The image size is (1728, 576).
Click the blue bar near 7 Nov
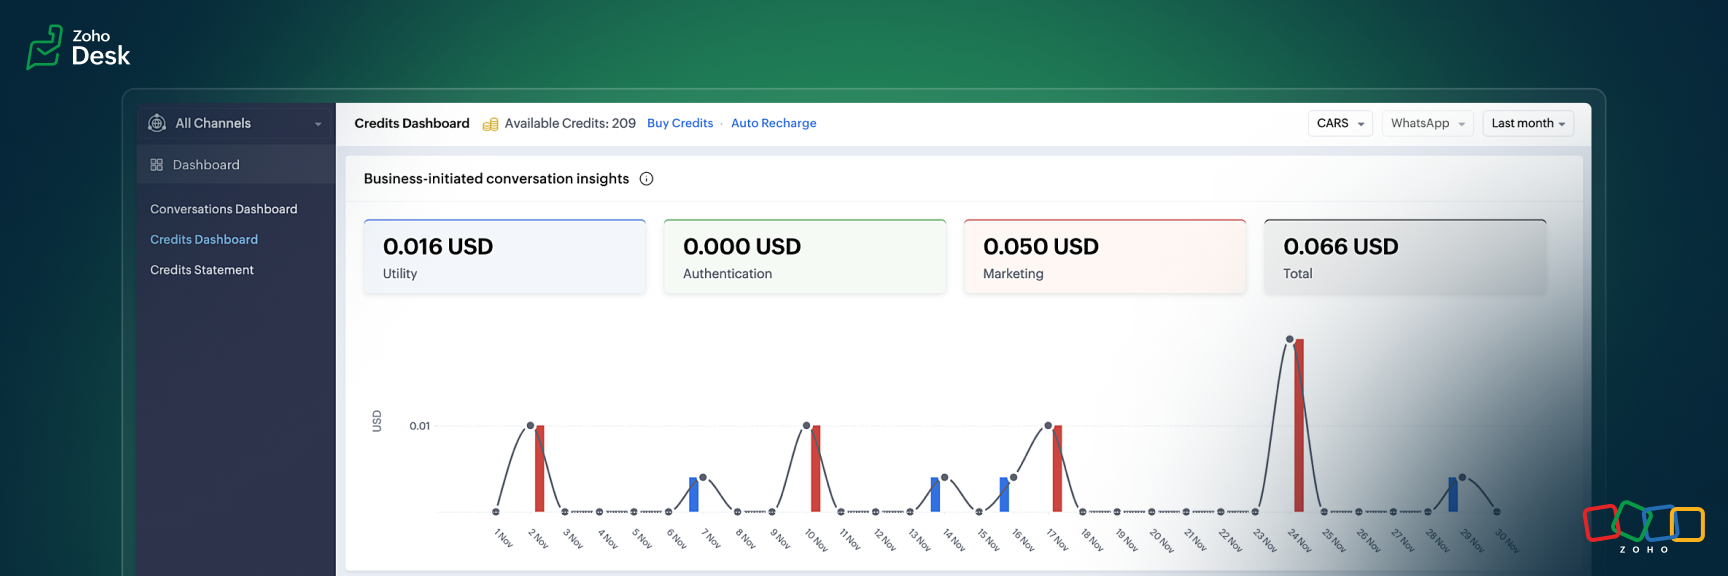[x=694, y=495]
